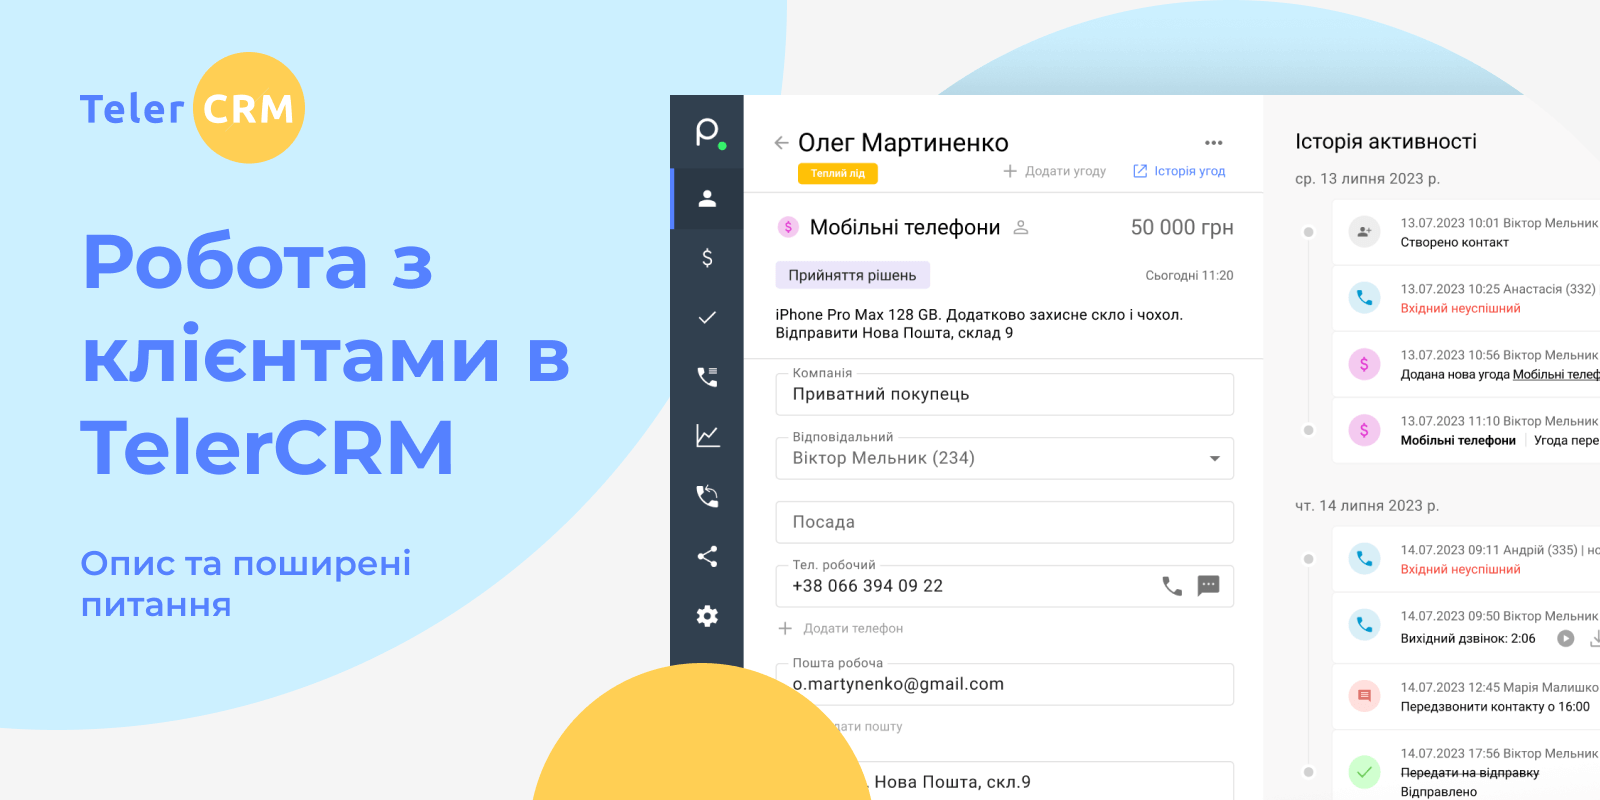This screenshot has width=1600, height=800.
Task: Click comment icon of Марія Малишко entry
Action: click(1364, 695)
